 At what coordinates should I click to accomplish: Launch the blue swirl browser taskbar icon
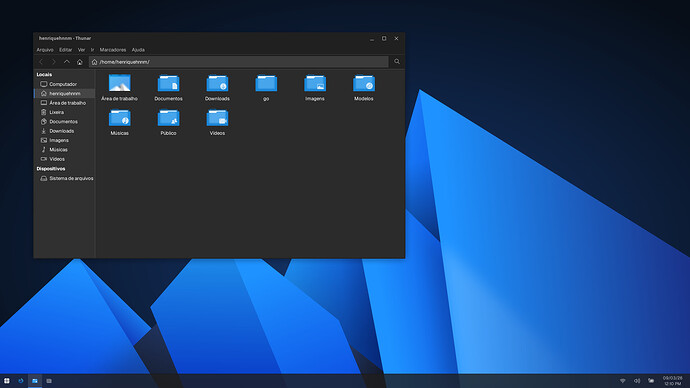[x=21, y=381]
